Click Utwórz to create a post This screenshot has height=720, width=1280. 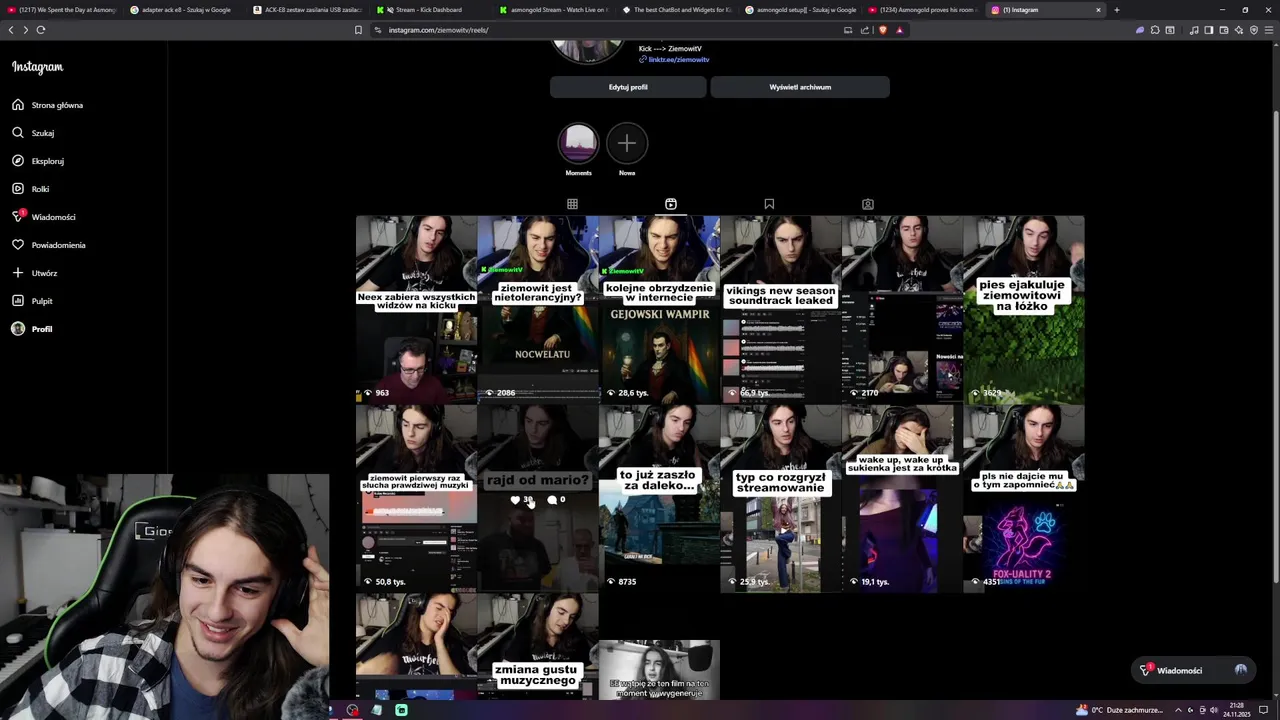coord(35,273)
